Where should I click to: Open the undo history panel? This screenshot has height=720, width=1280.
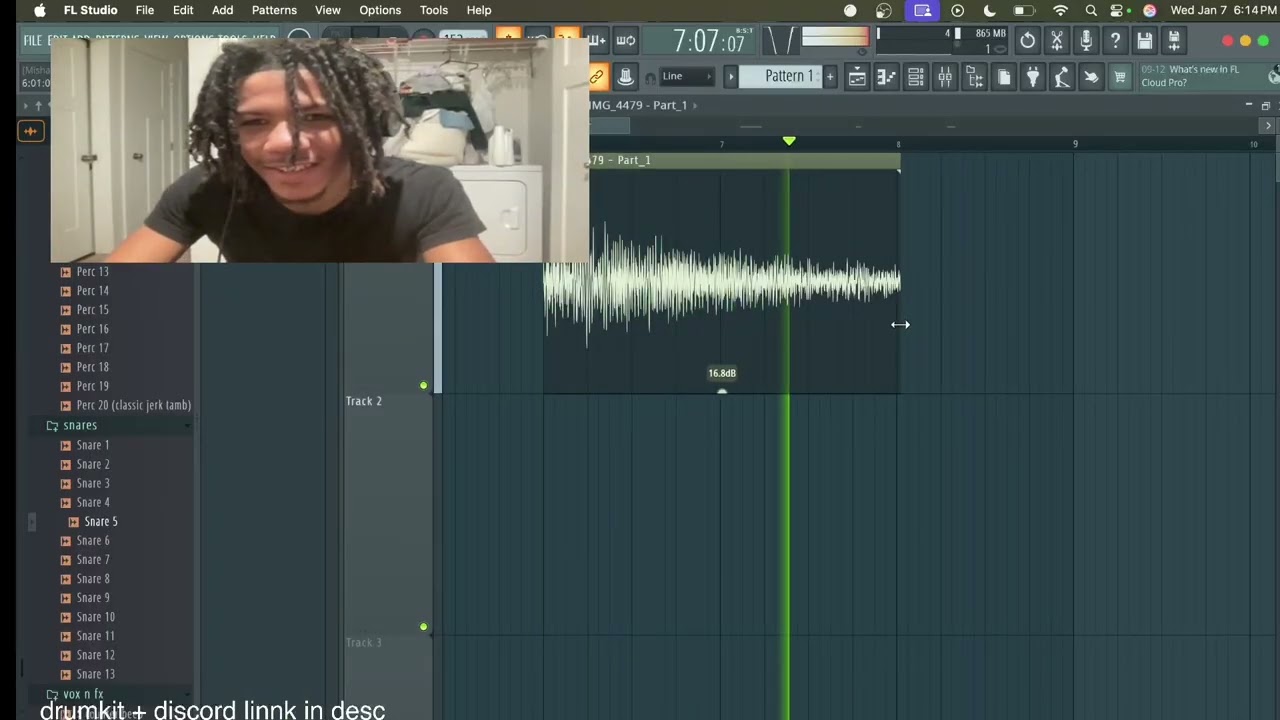(x=1027, y=41)
